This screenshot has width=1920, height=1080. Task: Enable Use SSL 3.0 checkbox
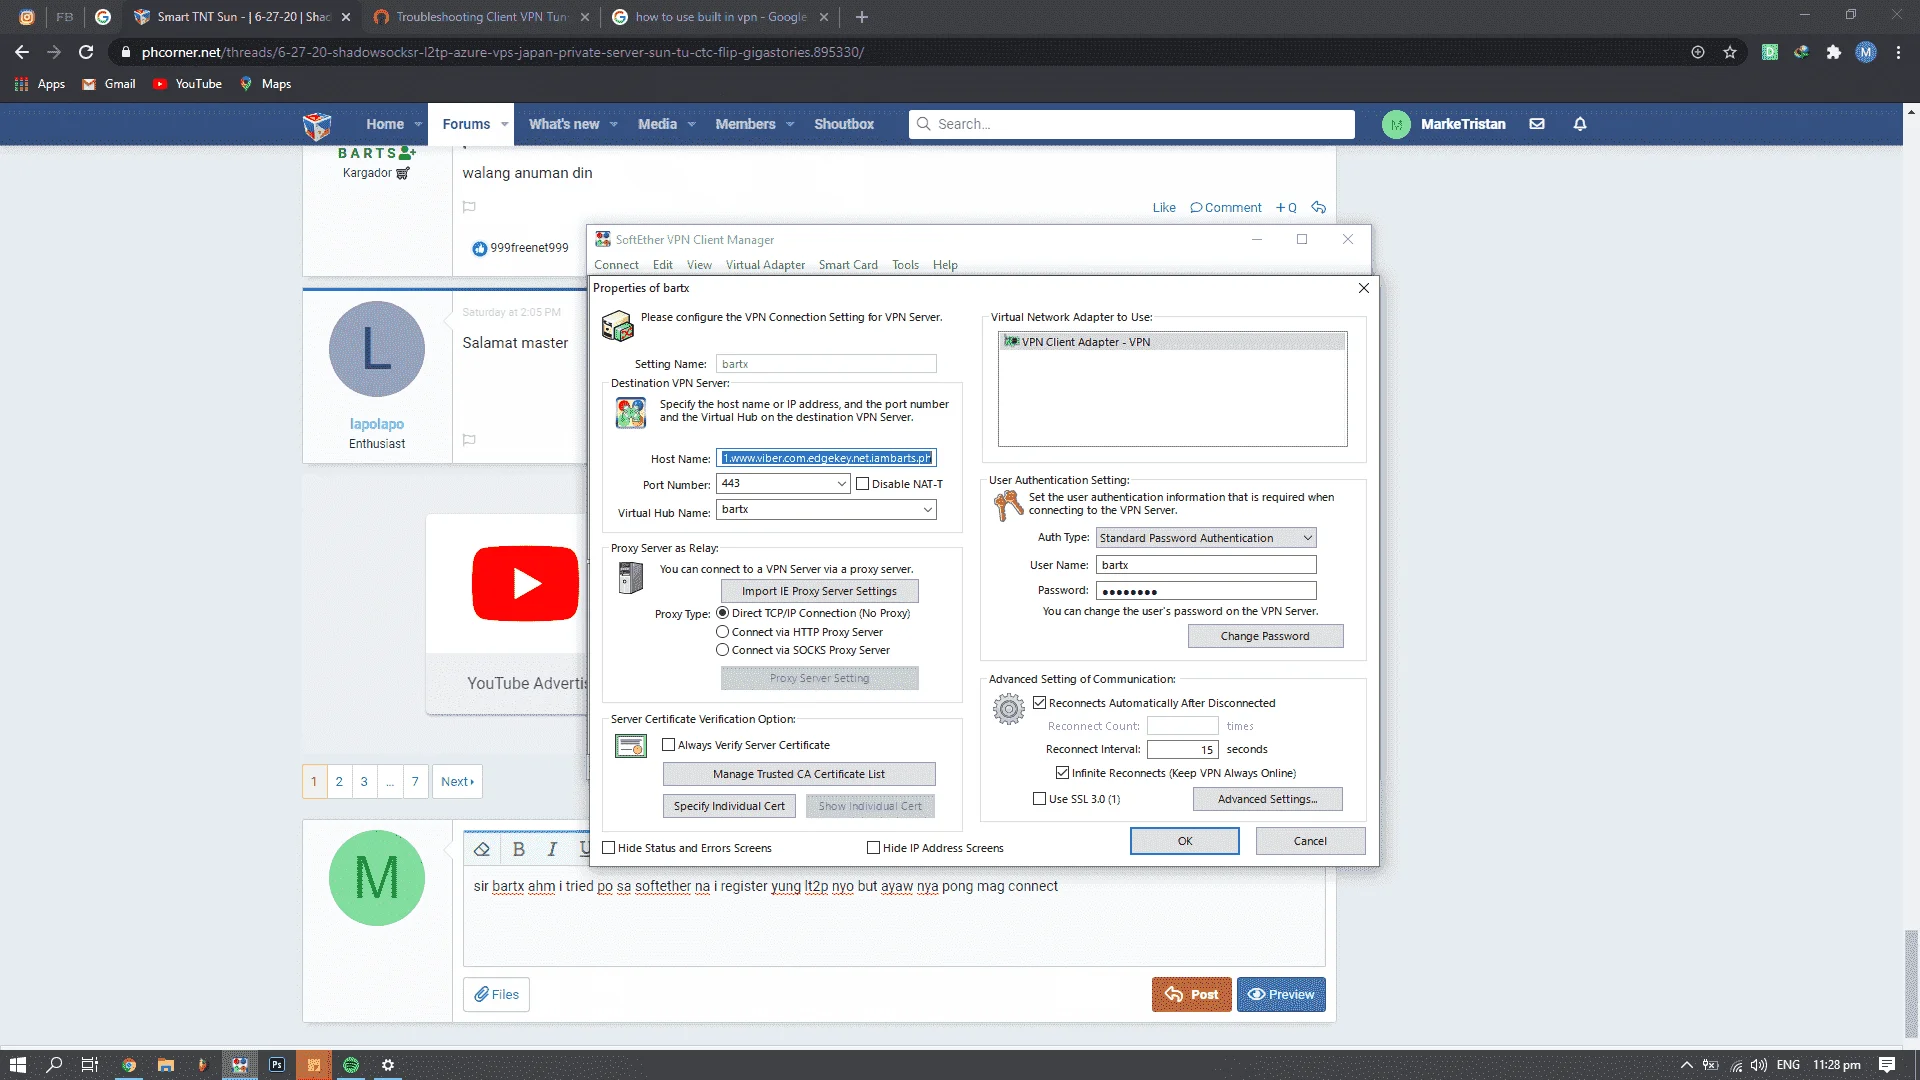pyautogui.click(x=1040, y=799)
